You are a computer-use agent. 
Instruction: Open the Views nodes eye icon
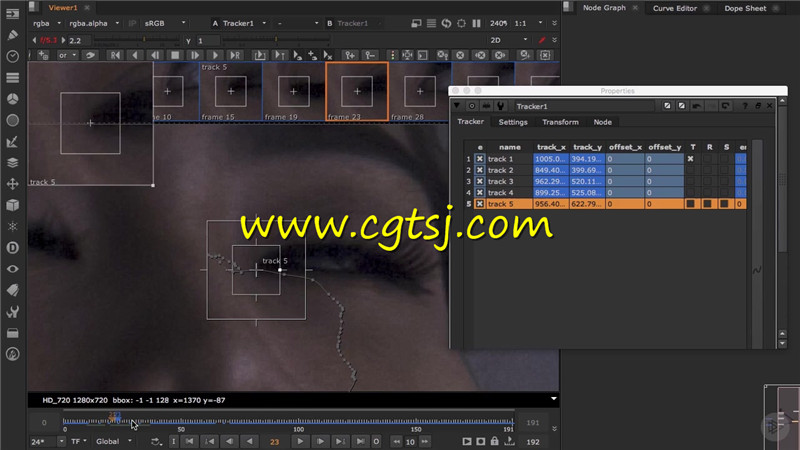(x=13, y=269)
